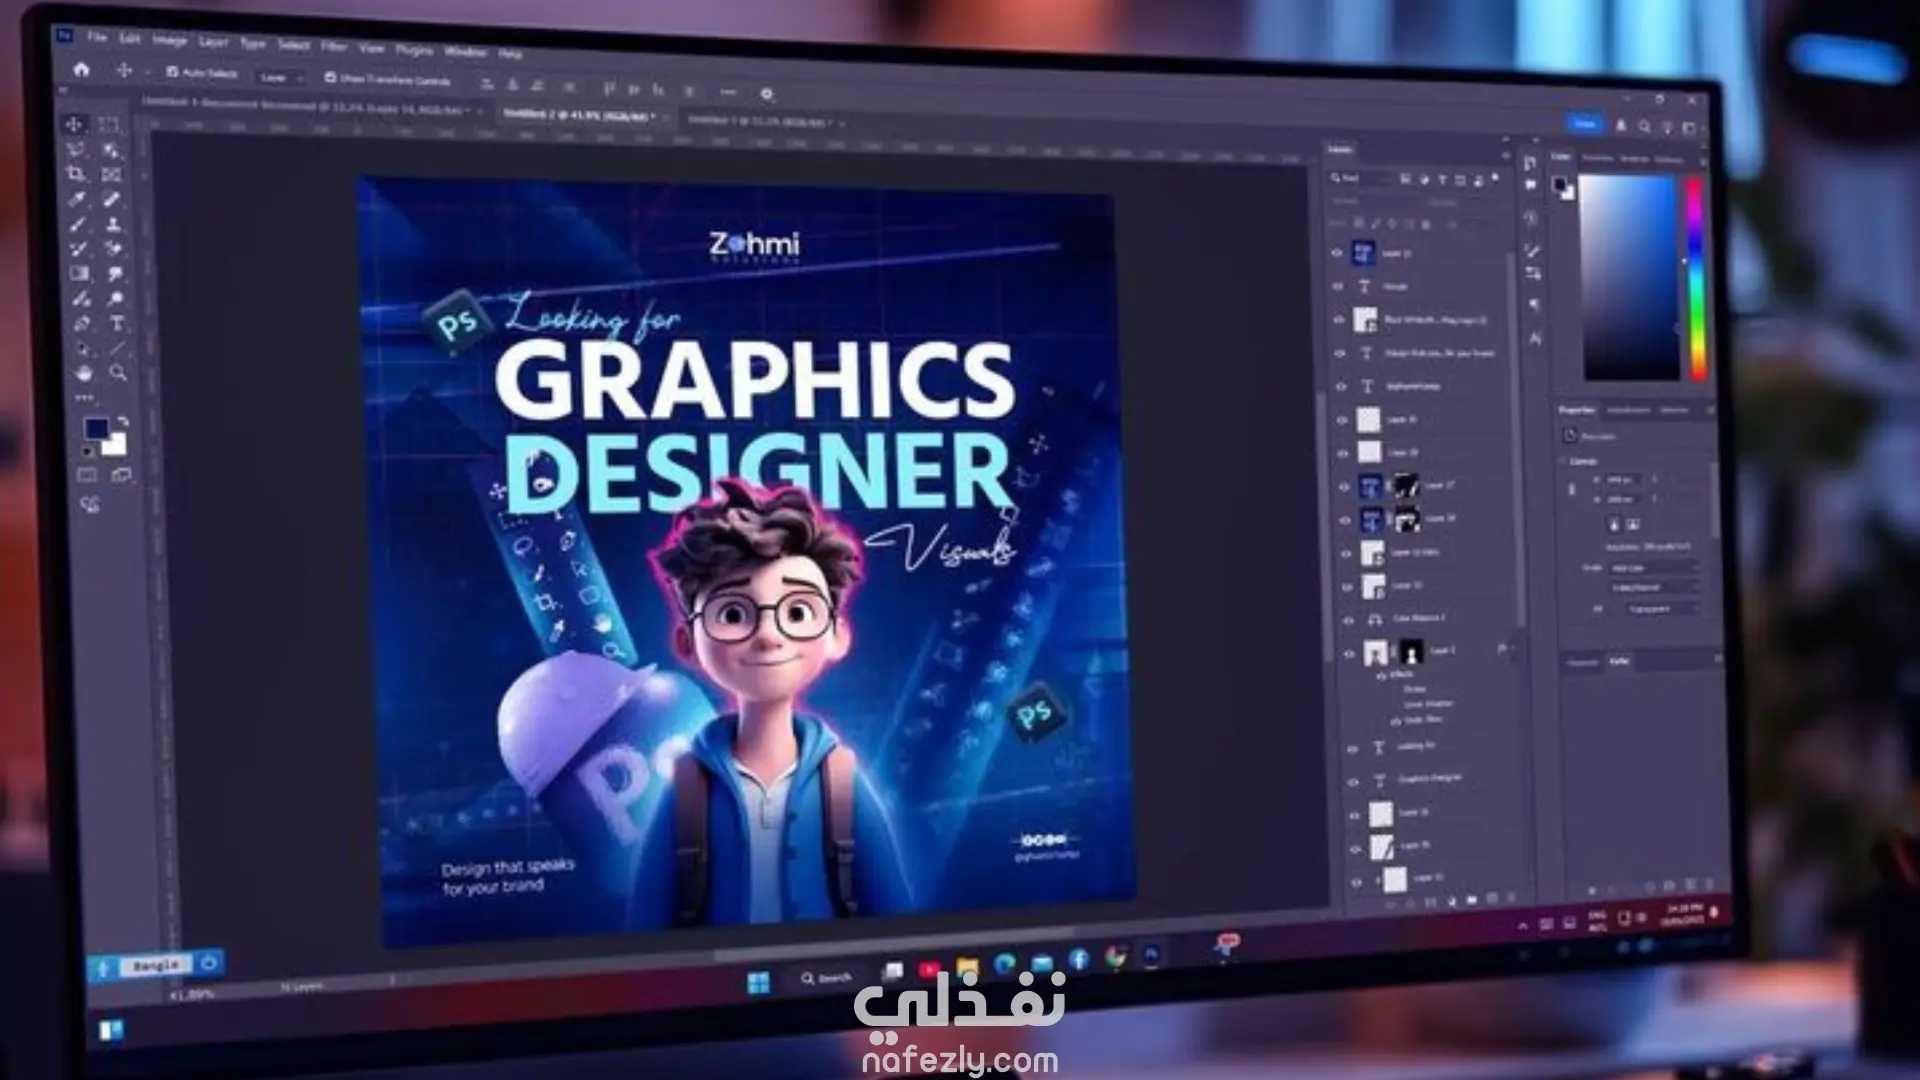Set canvas to landscape orientation button
This screenshot has width=1920, height=1080.
(x=1633, y=524)
